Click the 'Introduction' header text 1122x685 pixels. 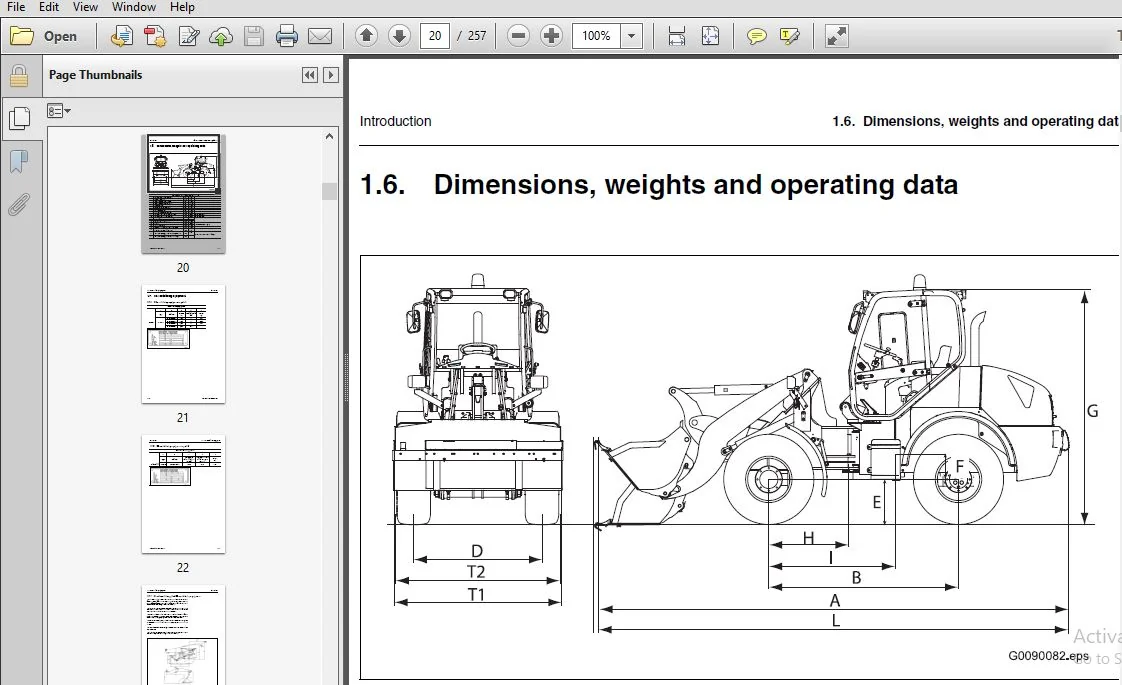[396, 121]
